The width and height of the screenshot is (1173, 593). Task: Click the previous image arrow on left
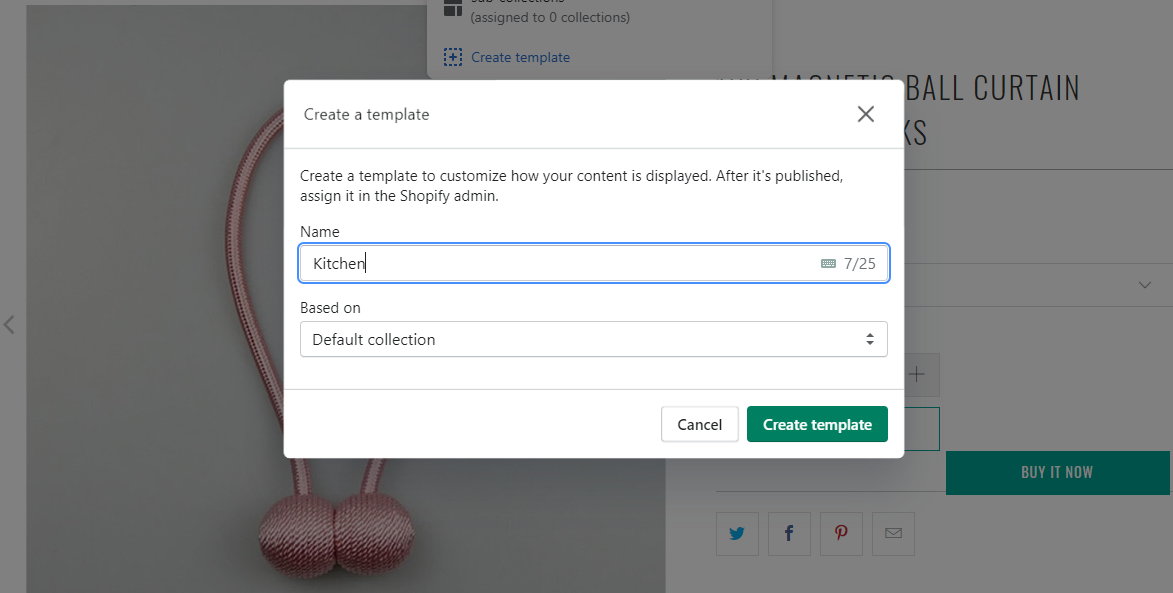coord(9,325)
